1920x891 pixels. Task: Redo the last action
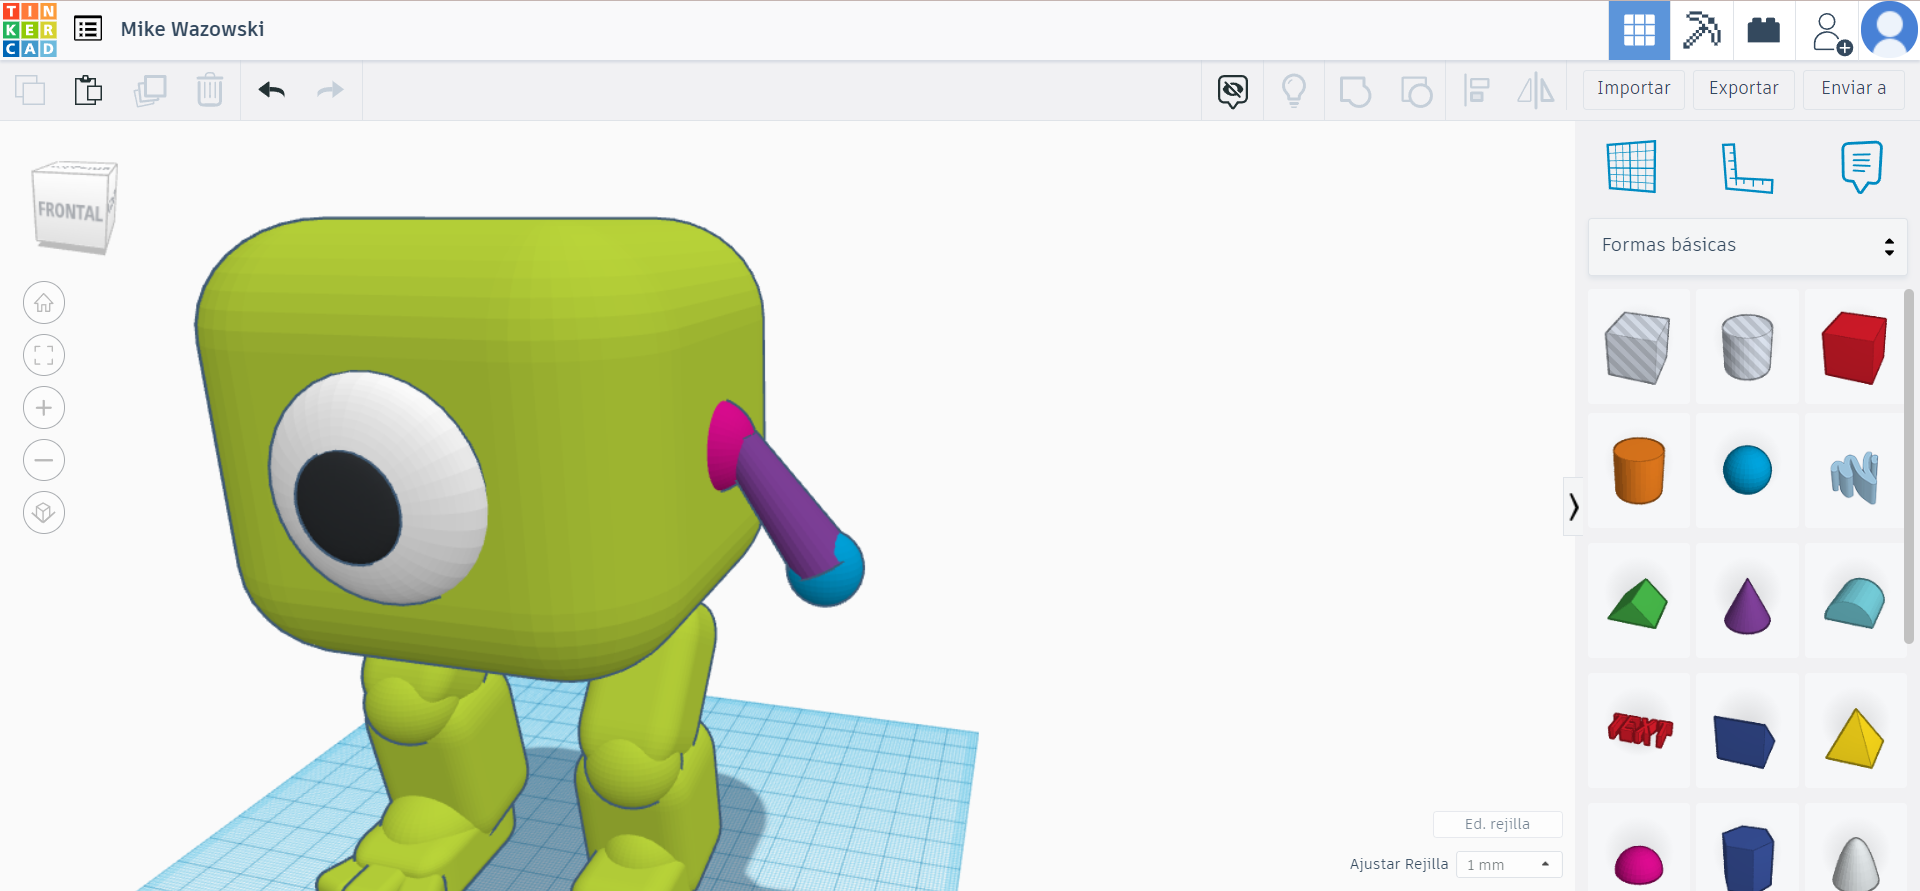(330, 90)
